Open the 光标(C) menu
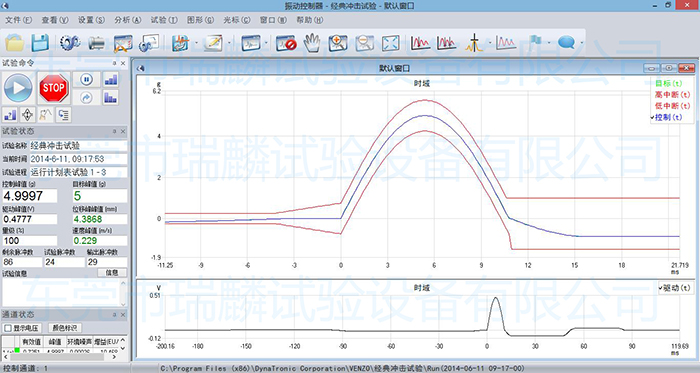This screenshot has height=373, width=700. 237,20
